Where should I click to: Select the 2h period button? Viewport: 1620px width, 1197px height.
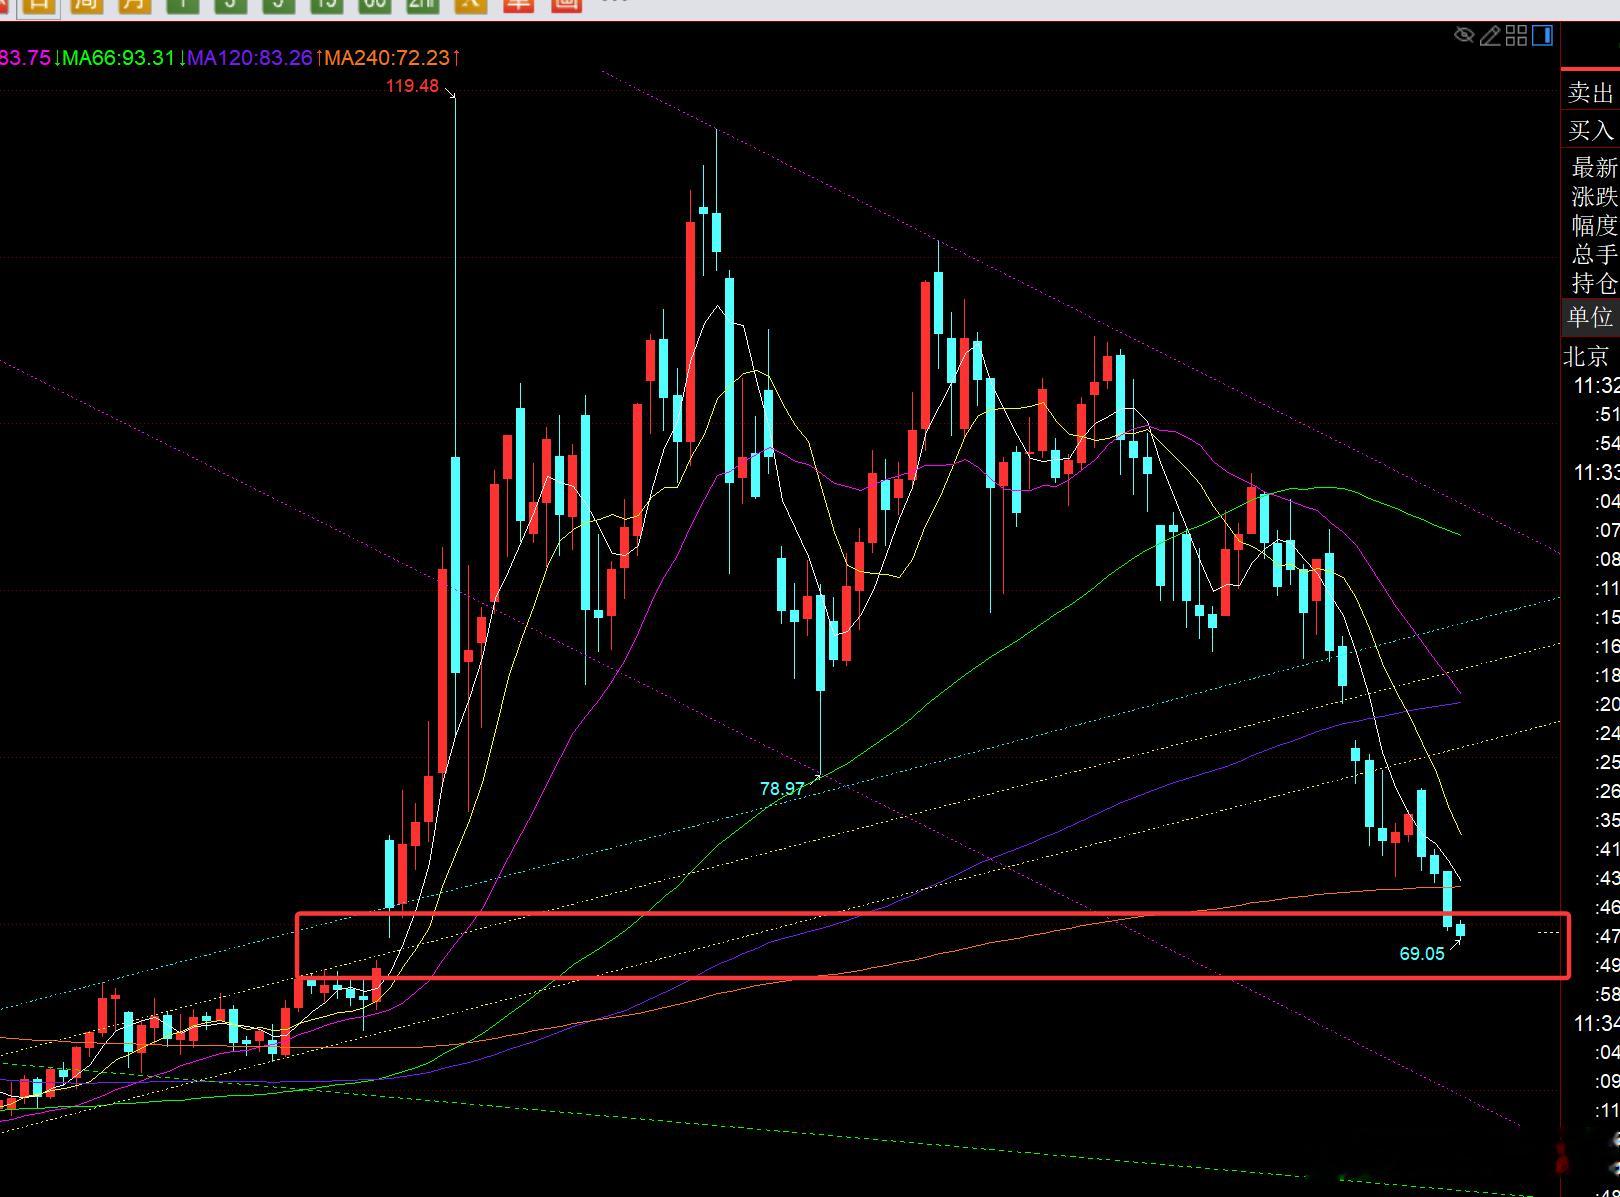422,5
